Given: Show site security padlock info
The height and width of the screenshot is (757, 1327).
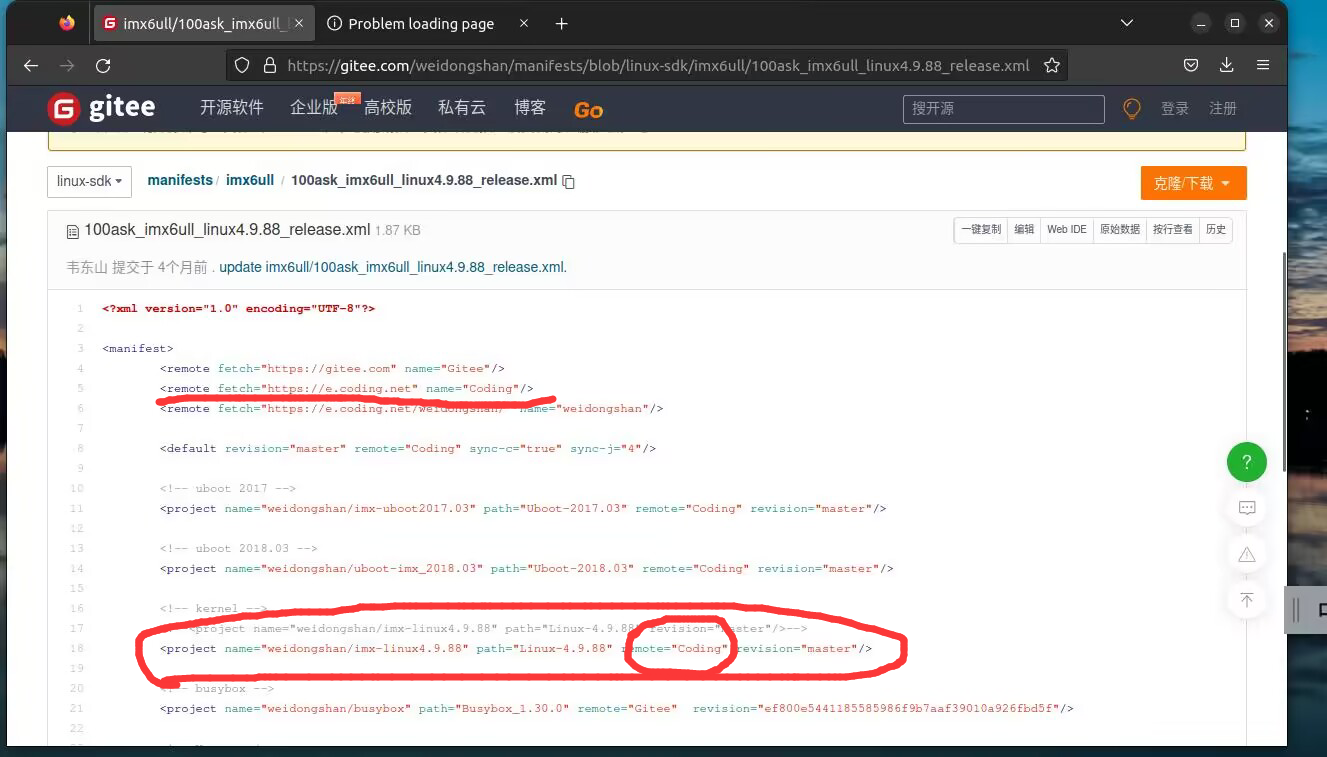Looking at the screenshot, I should pos(269,66).
